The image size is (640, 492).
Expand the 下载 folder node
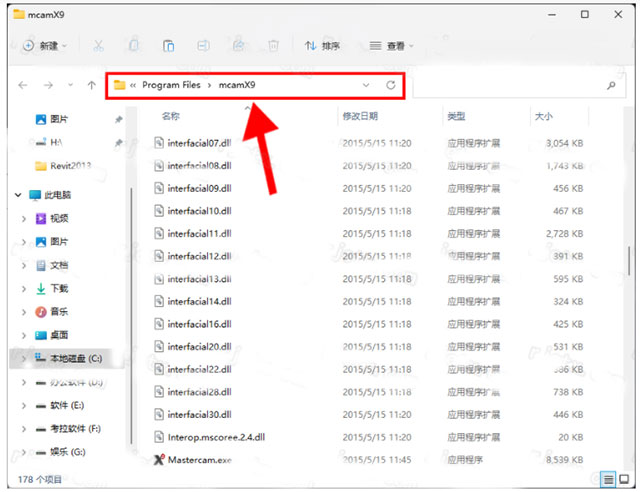(x=24, y=289)
